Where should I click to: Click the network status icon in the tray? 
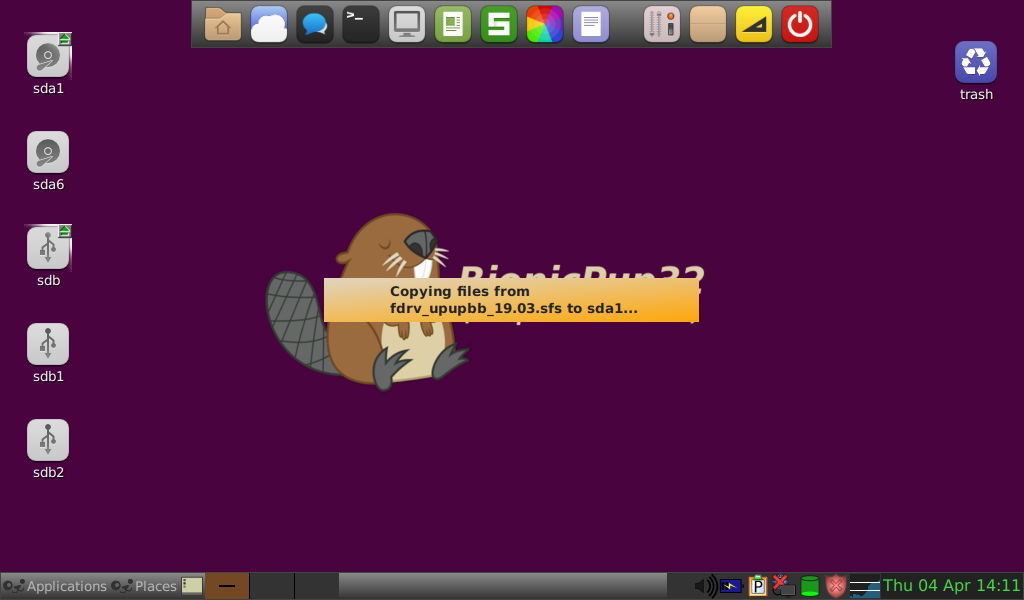(x=783, y=586)
